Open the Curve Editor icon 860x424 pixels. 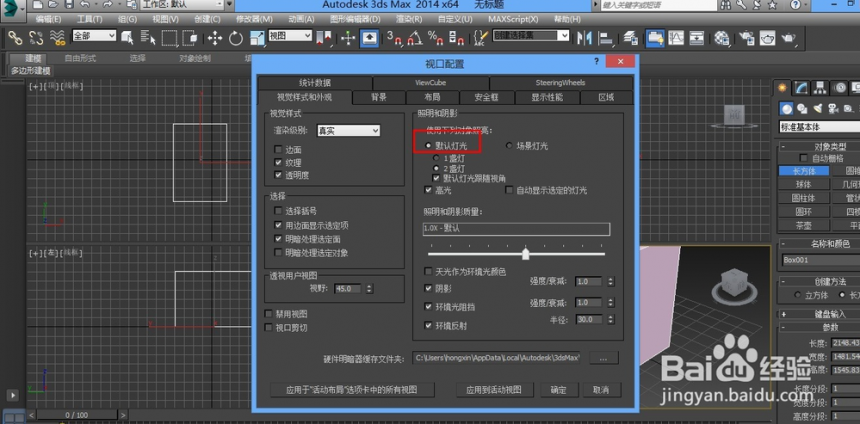[676, 38]
